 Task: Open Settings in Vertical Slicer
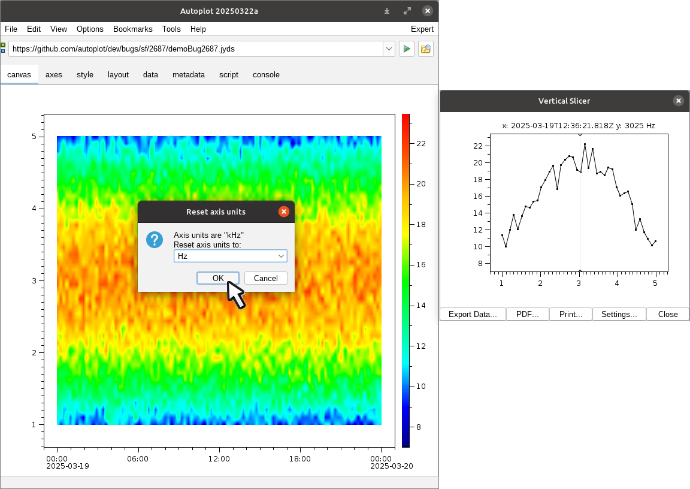tap(619, 314)
